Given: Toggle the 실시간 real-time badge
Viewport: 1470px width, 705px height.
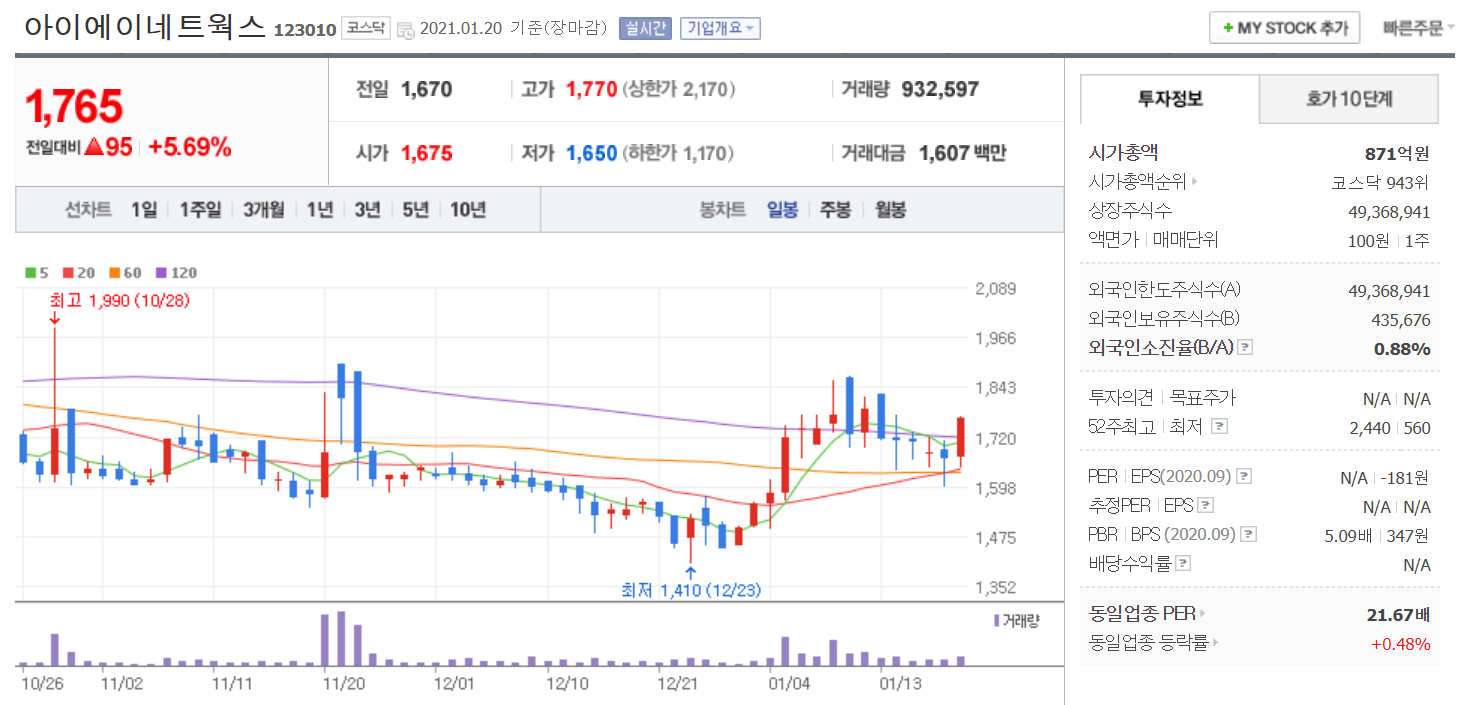Looking at the screenshot, I should pyautogui.click(x=645, y=29).
